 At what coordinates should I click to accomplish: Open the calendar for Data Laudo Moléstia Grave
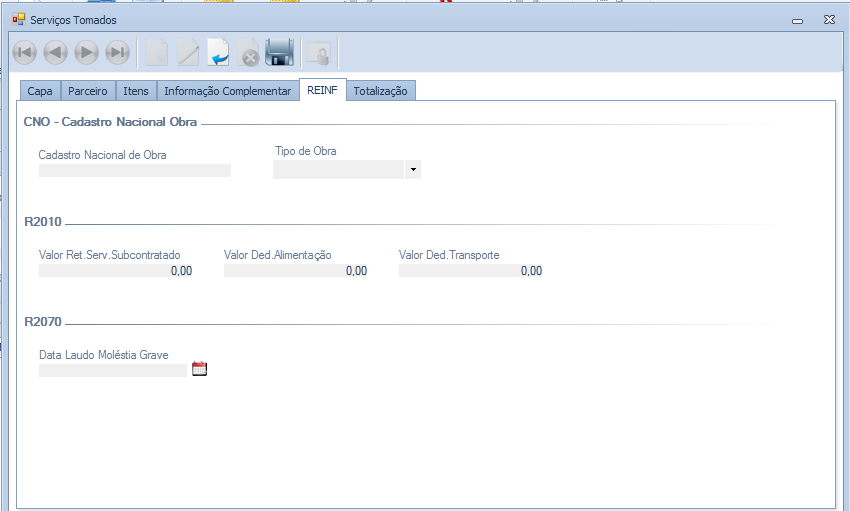tap(199, 369)
